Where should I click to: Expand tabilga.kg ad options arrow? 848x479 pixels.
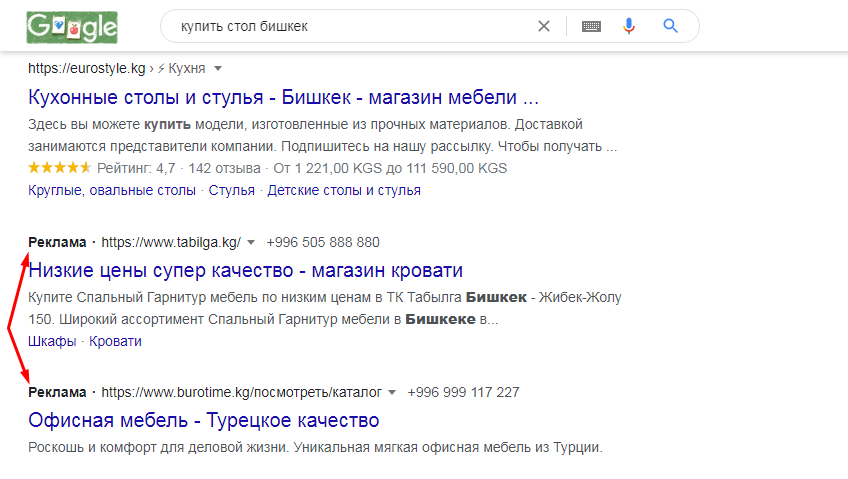251,243
